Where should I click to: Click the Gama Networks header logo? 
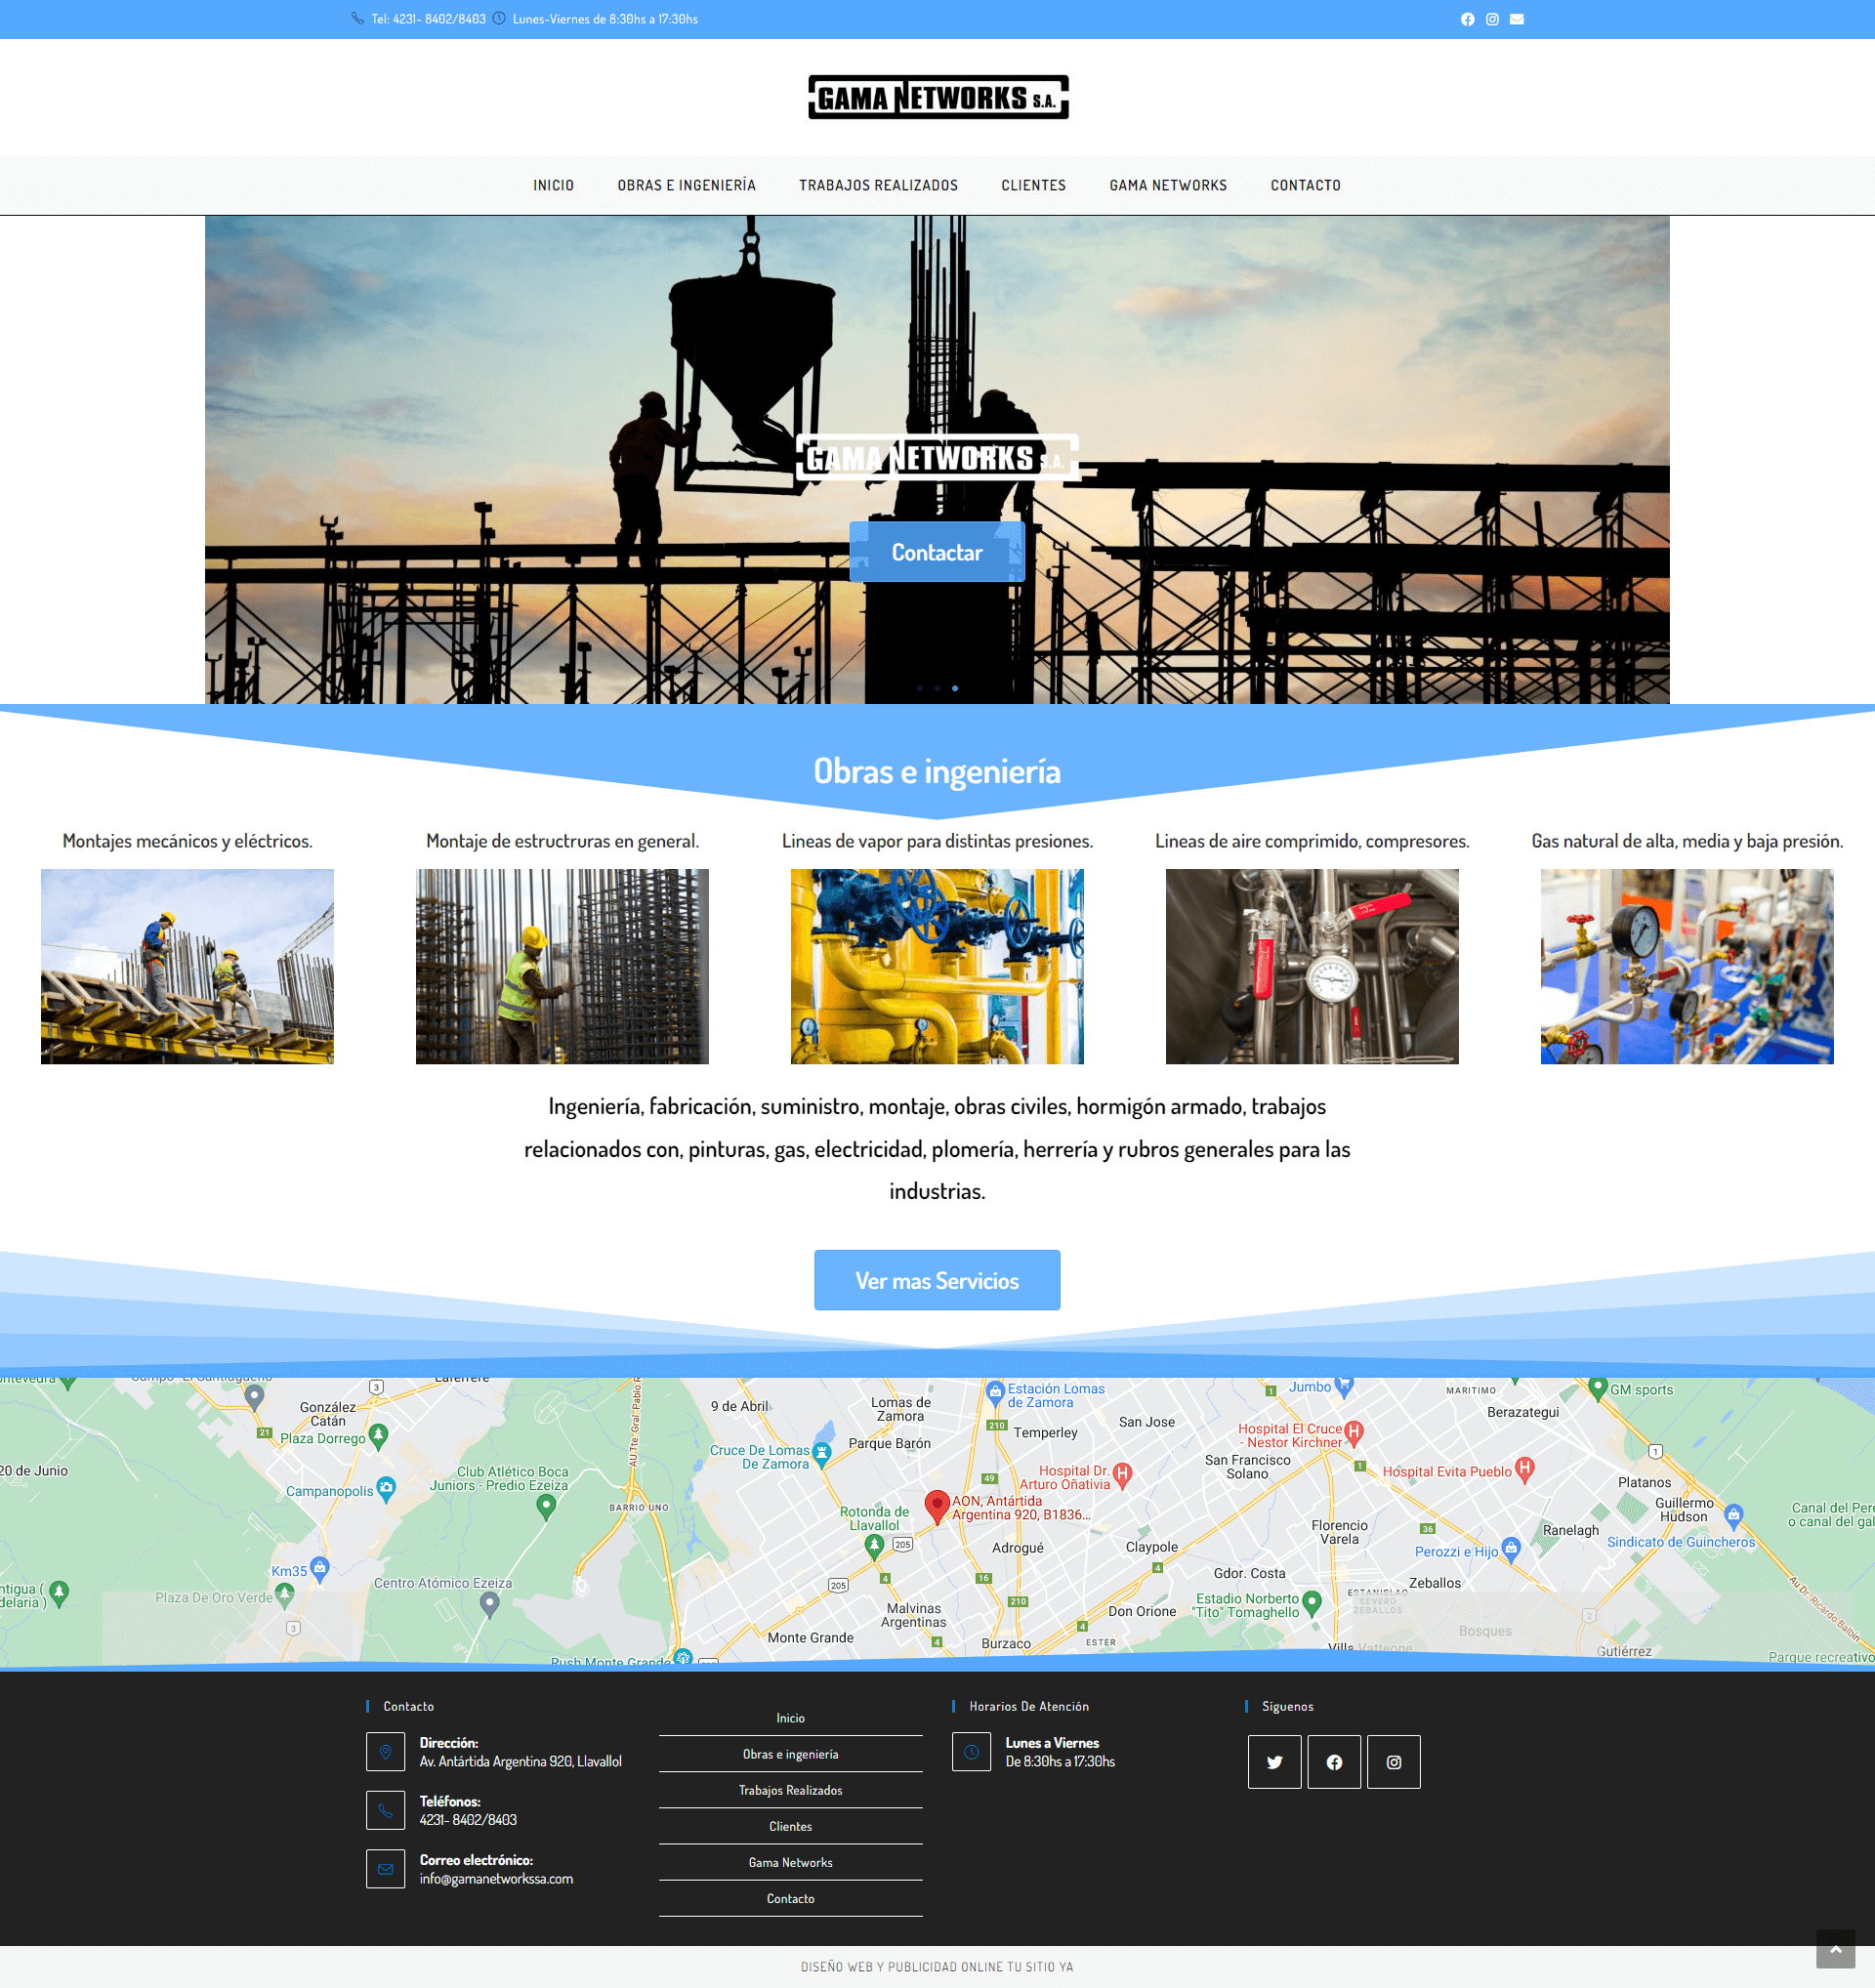pos(938,97)
